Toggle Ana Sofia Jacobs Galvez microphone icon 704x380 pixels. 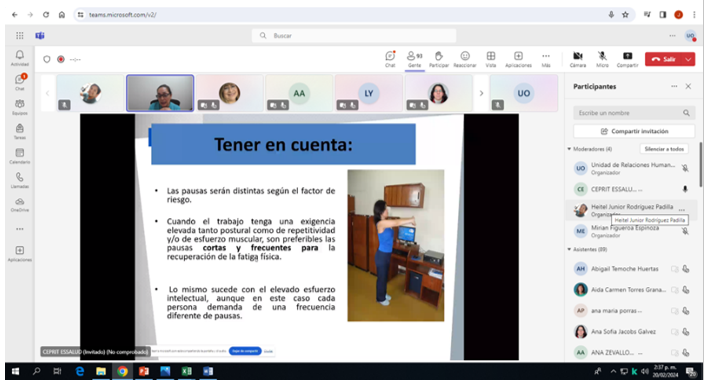click(x=686, y=331)
